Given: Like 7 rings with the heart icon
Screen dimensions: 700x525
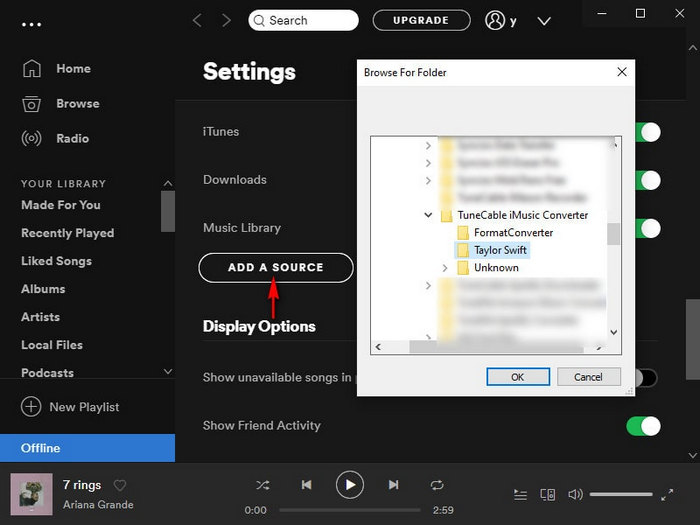Looking at the screenshot, I should [x=120, y=485].
